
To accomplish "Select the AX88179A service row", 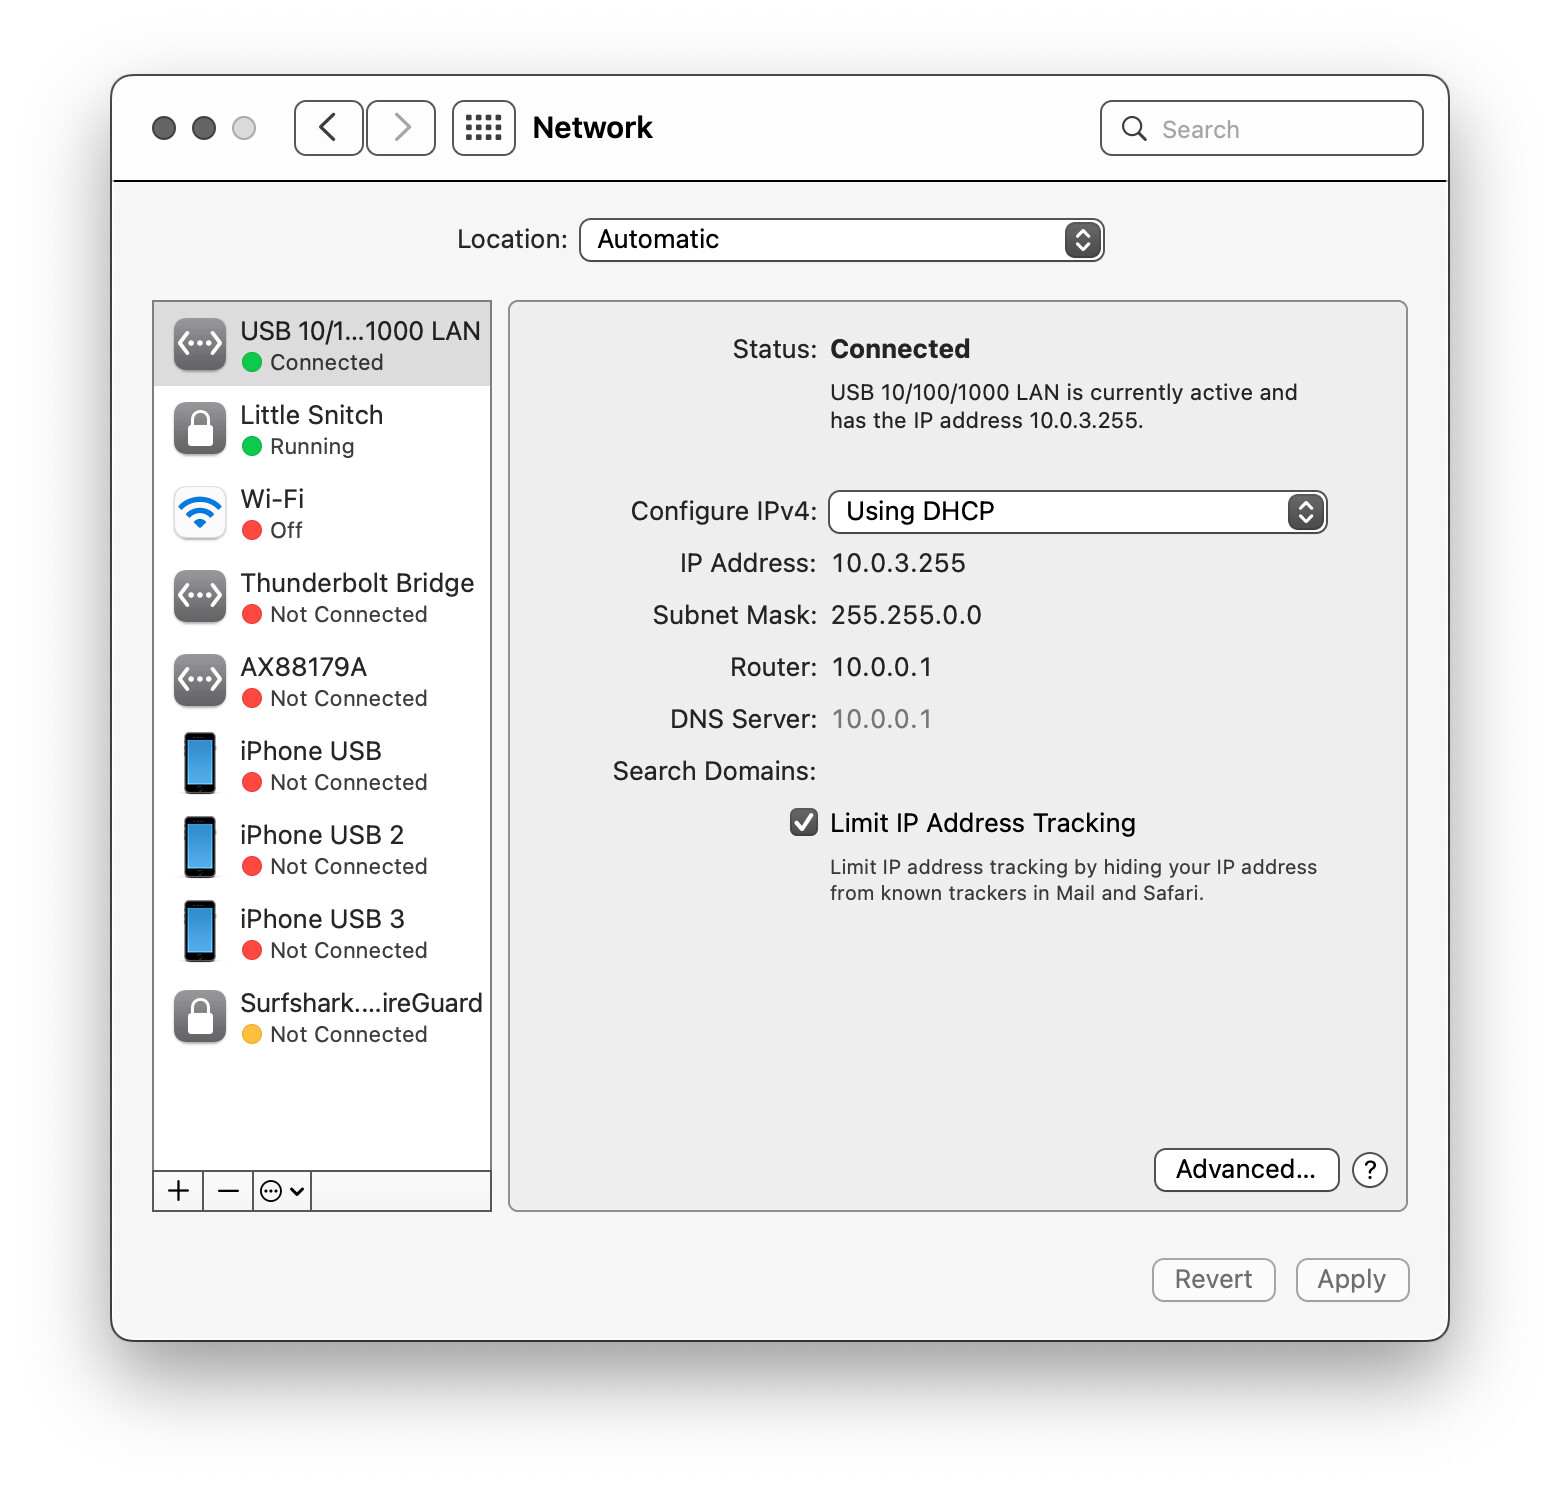I will tap(322, 680).
